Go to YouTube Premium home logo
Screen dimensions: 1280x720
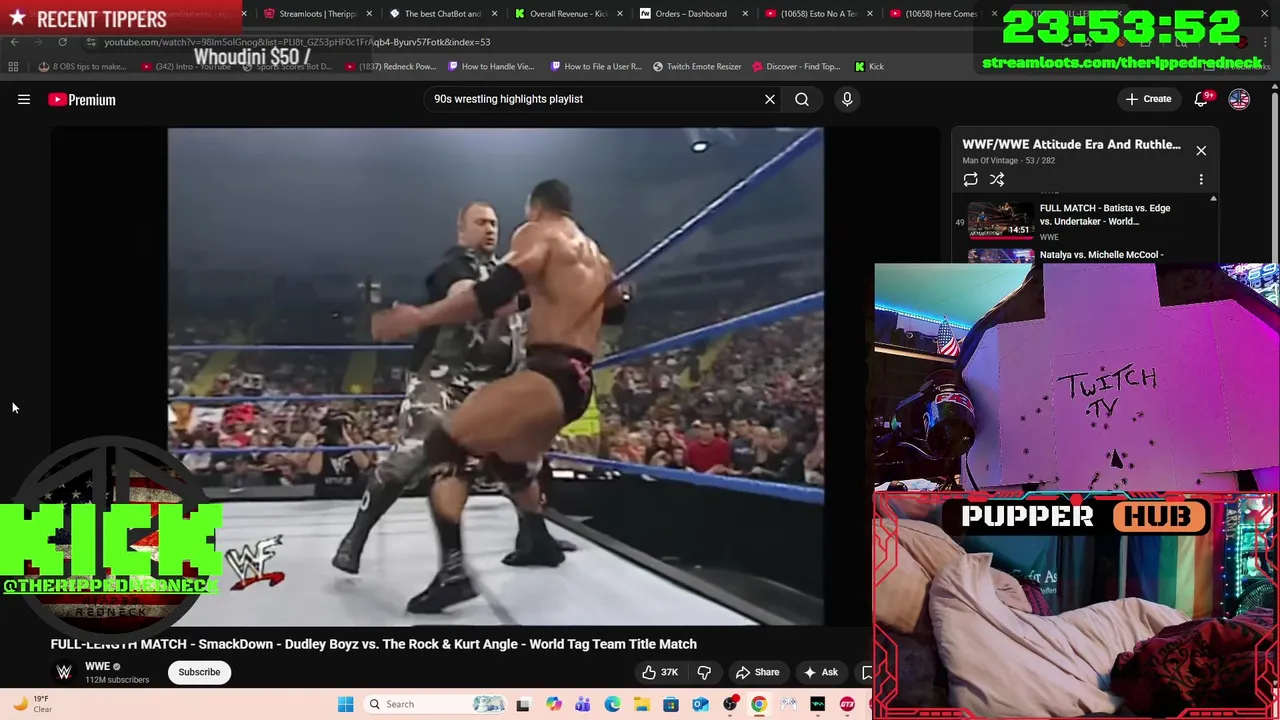click(x=82, y=99)
